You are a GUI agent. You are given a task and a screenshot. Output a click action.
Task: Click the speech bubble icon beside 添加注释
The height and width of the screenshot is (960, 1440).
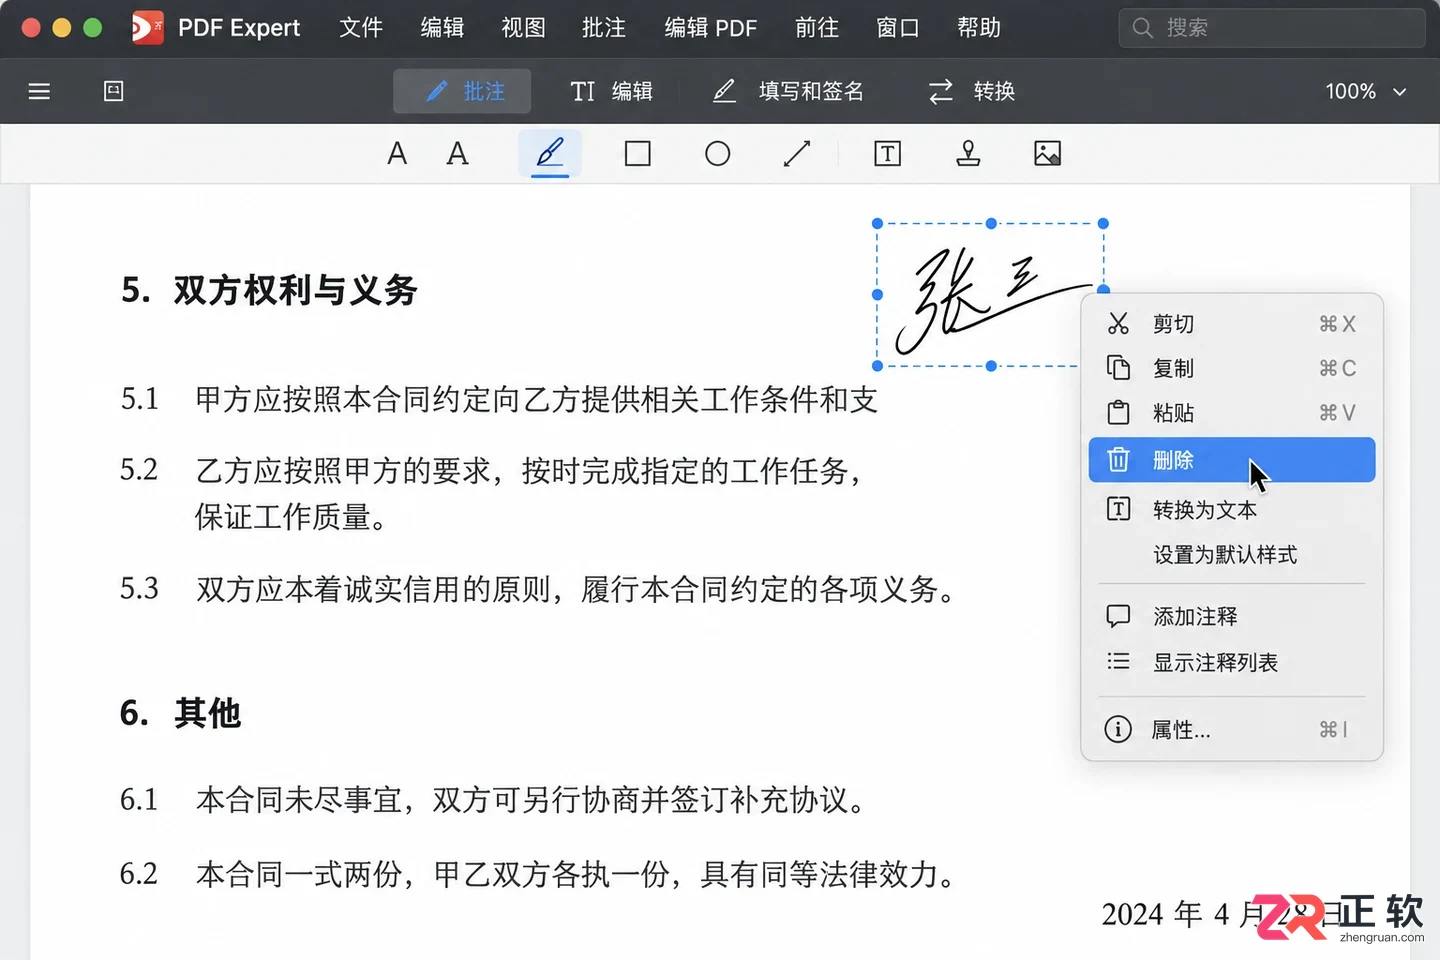1118,616
